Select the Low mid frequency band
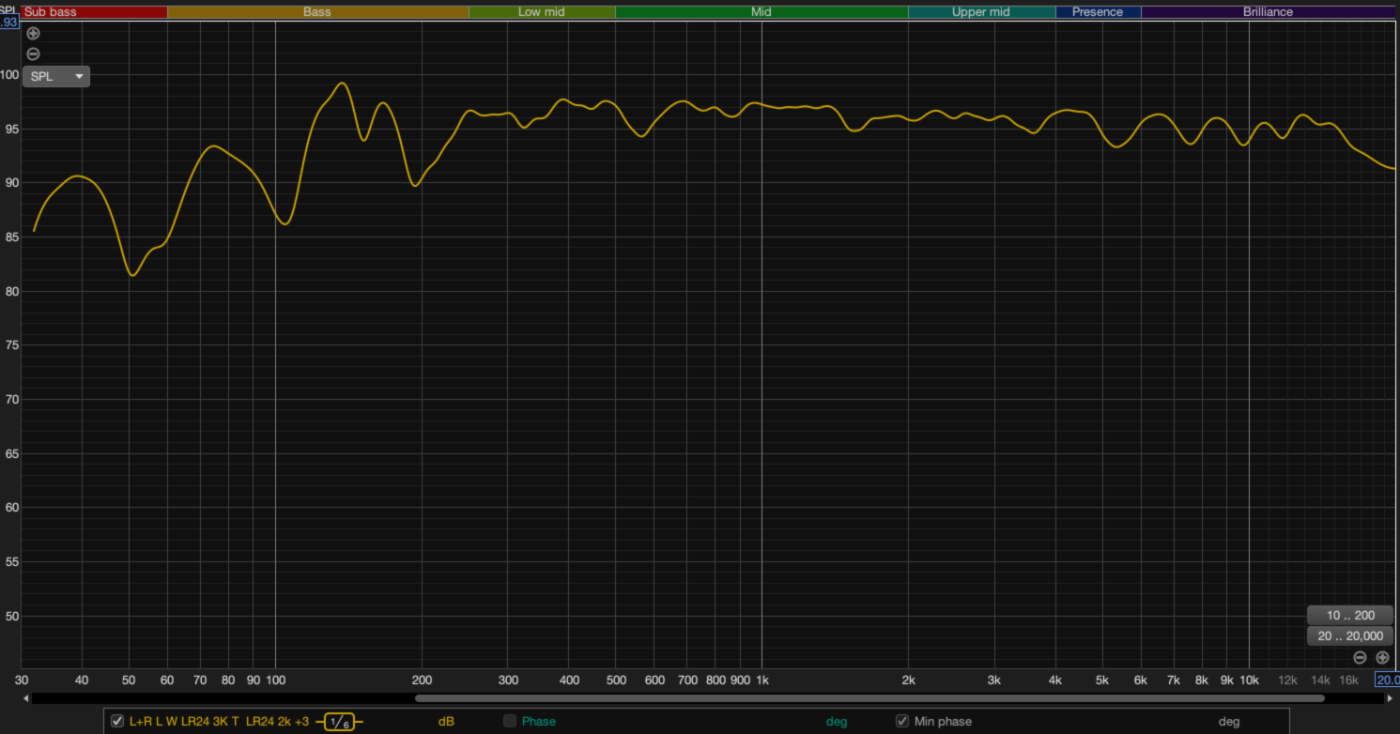The height and width of the screenshot is (734, 1400). (x=541, y=12)
